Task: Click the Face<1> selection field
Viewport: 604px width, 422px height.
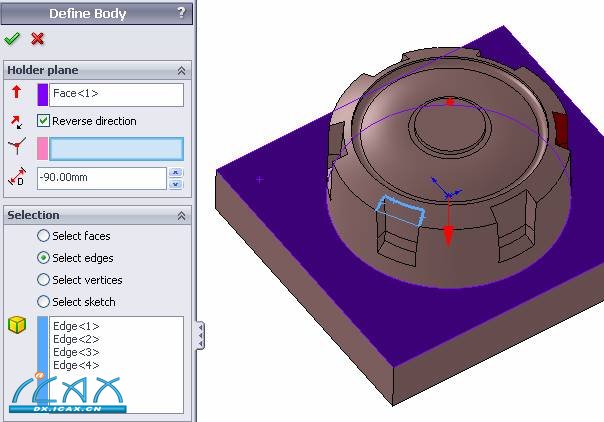Action: 116,95
